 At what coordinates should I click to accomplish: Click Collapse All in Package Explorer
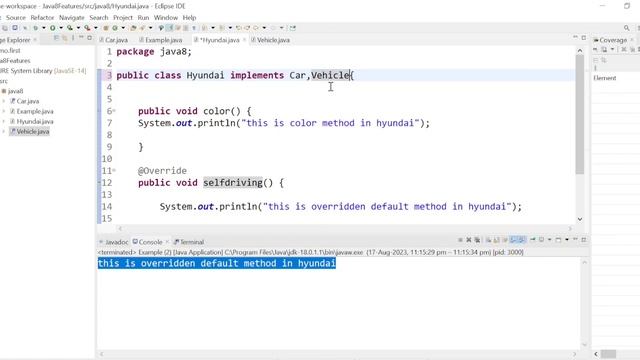pos(56,38)
